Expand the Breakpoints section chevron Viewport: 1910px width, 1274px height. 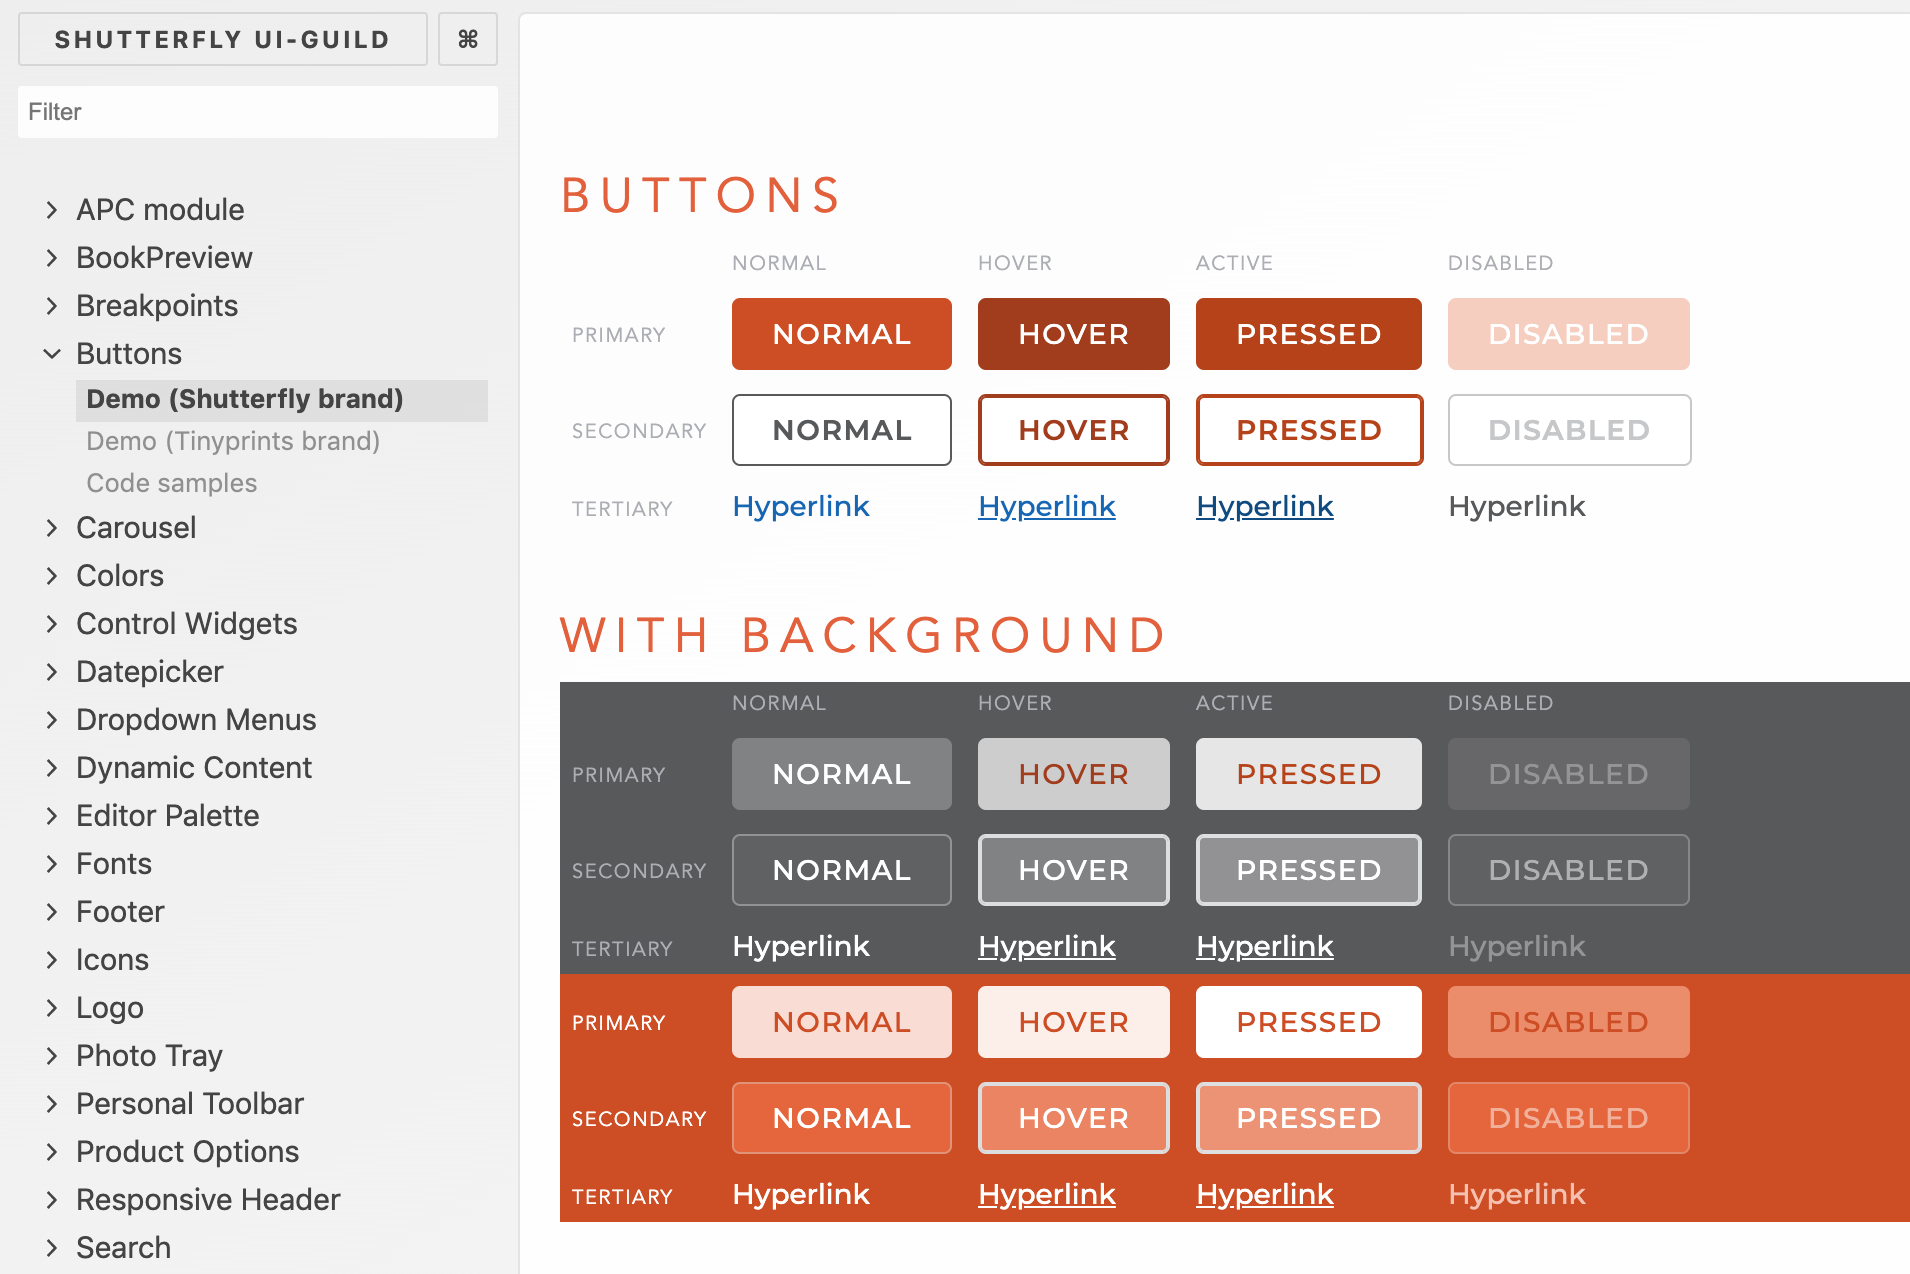tap(52, 306)
